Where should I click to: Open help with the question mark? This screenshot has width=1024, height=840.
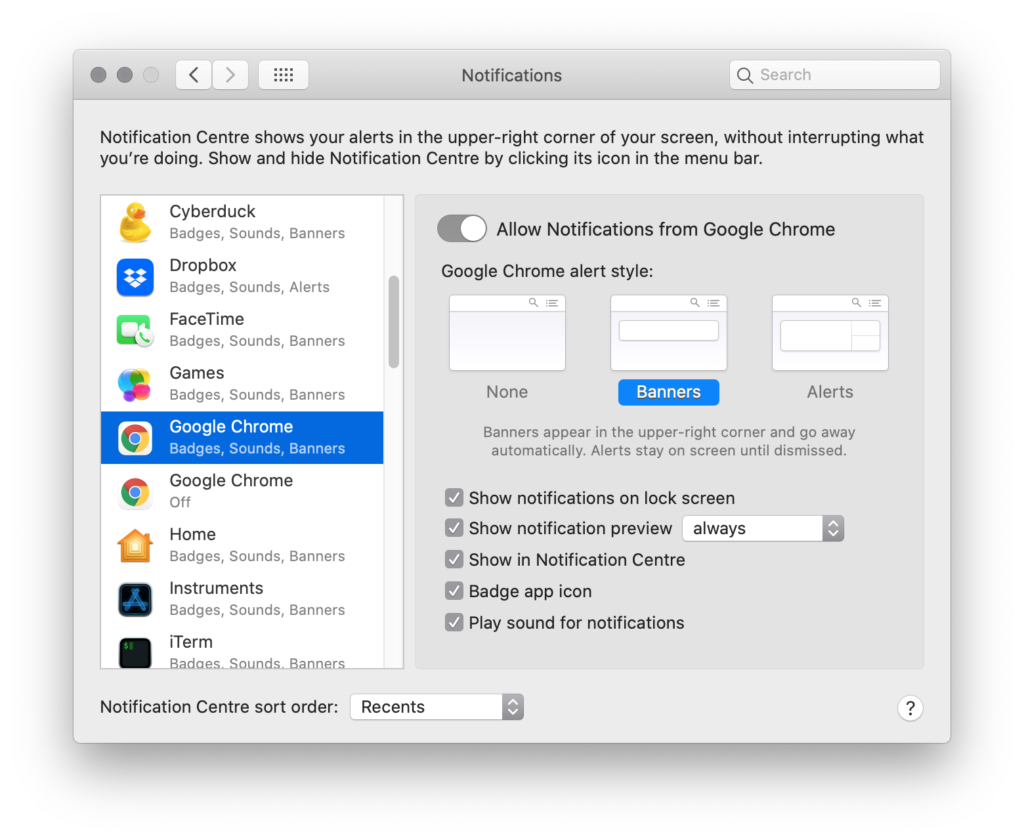910,708
